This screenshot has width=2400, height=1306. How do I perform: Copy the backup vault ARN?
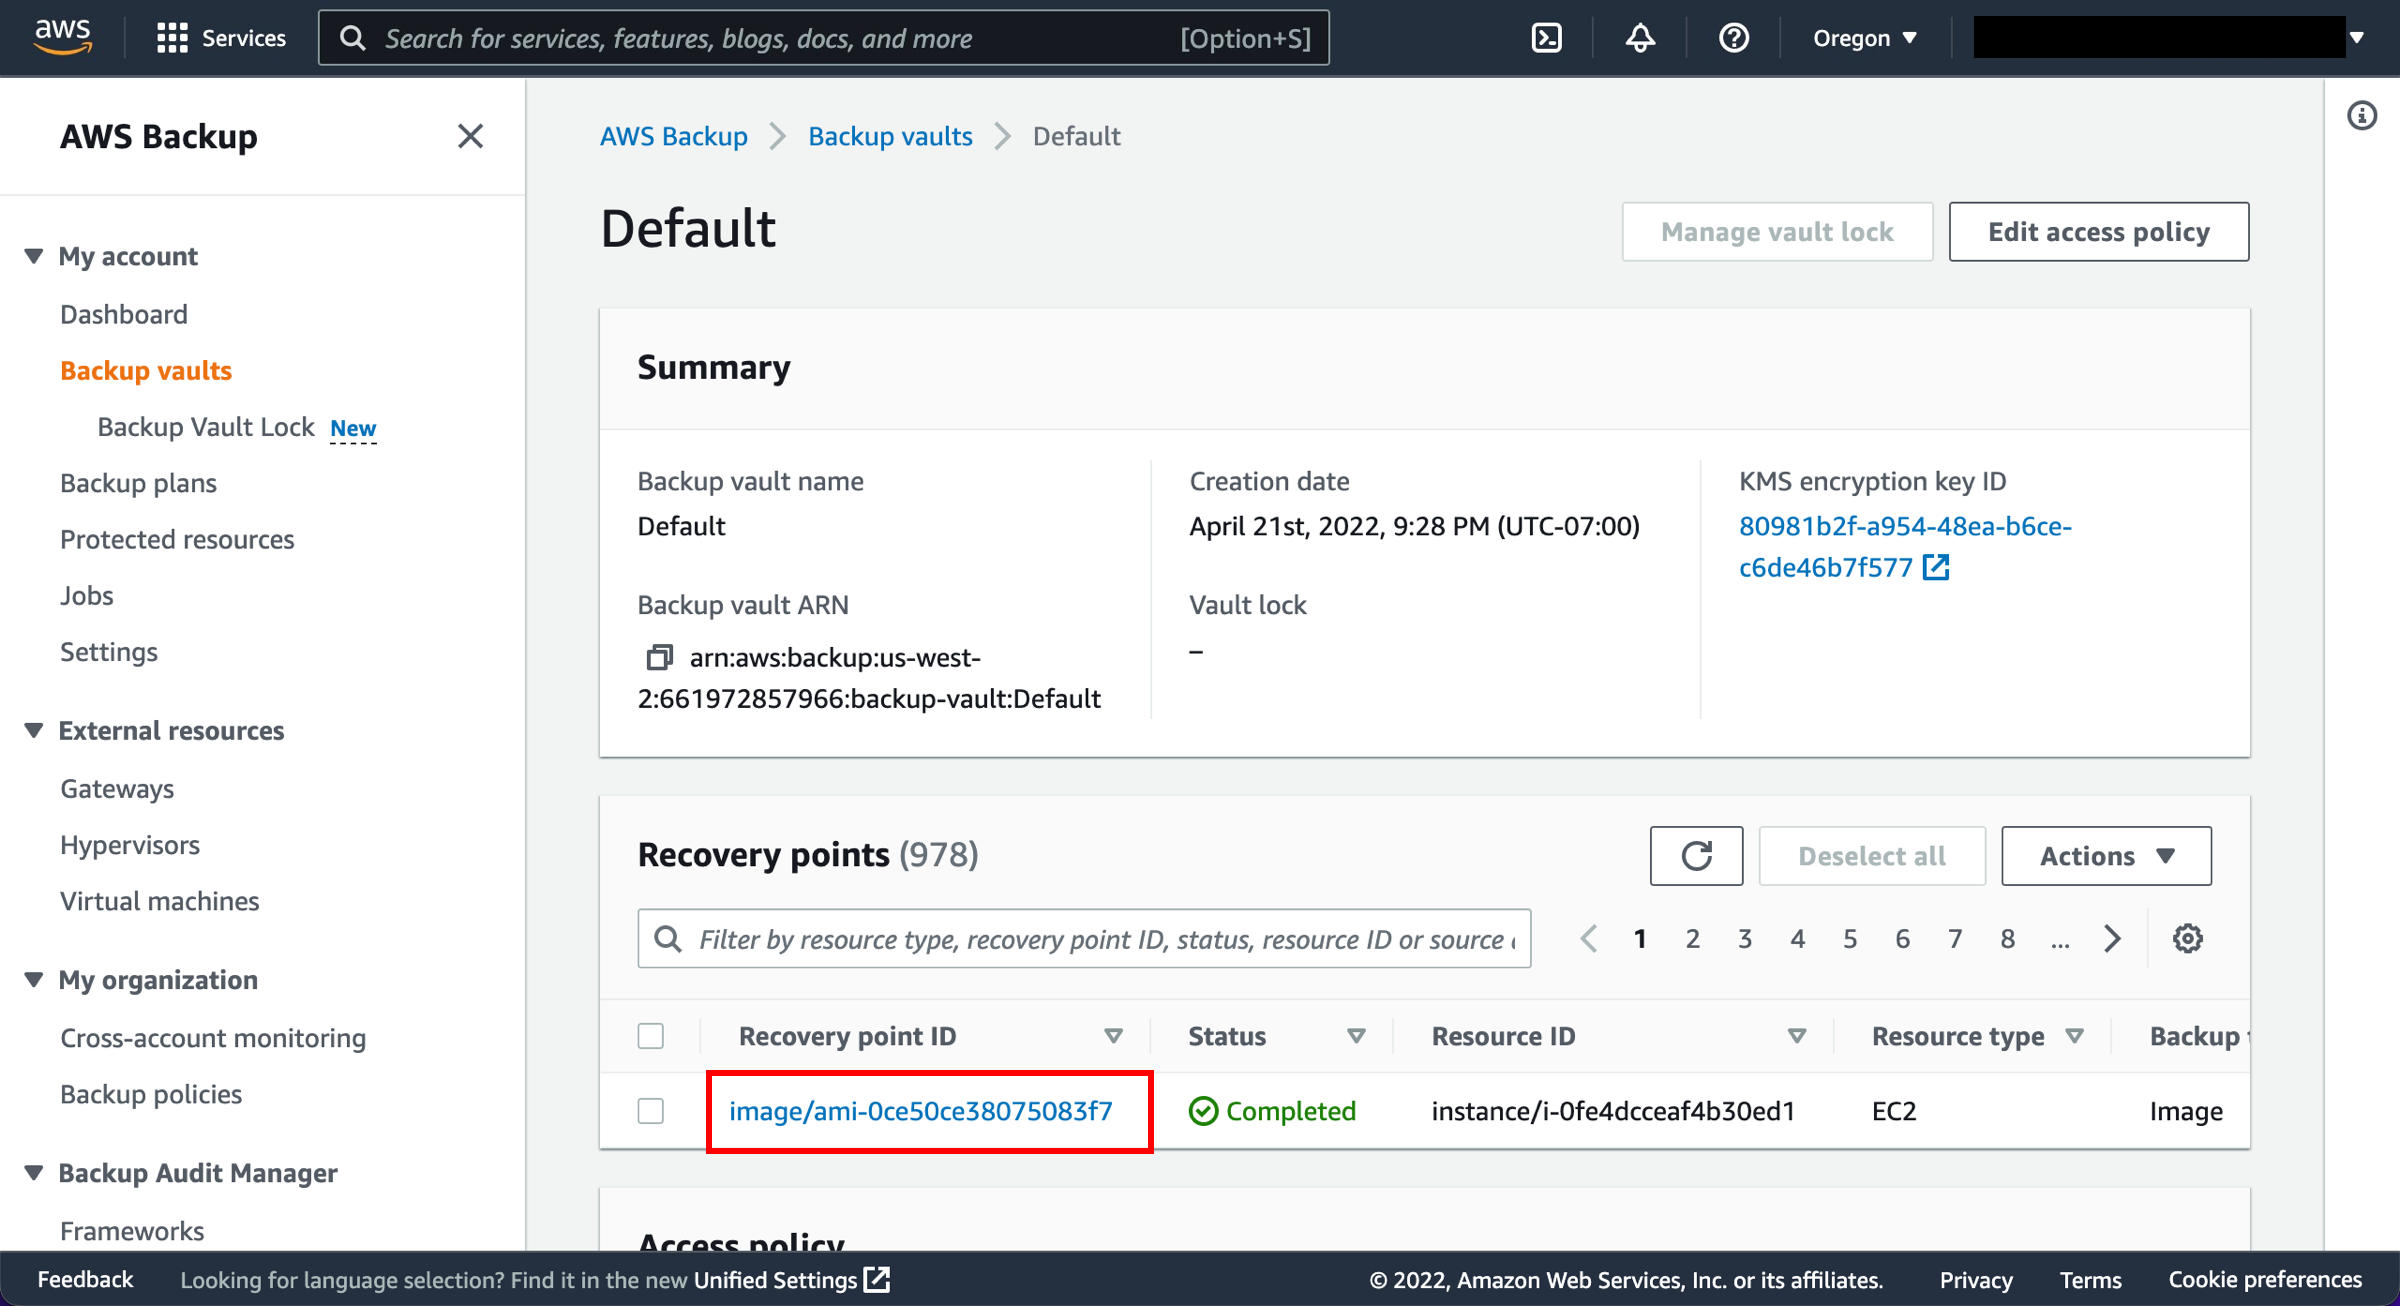pos(659,657)
